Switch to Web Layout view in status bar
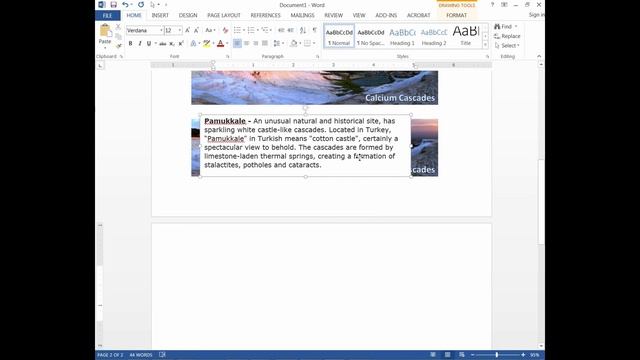 [462, 355]
